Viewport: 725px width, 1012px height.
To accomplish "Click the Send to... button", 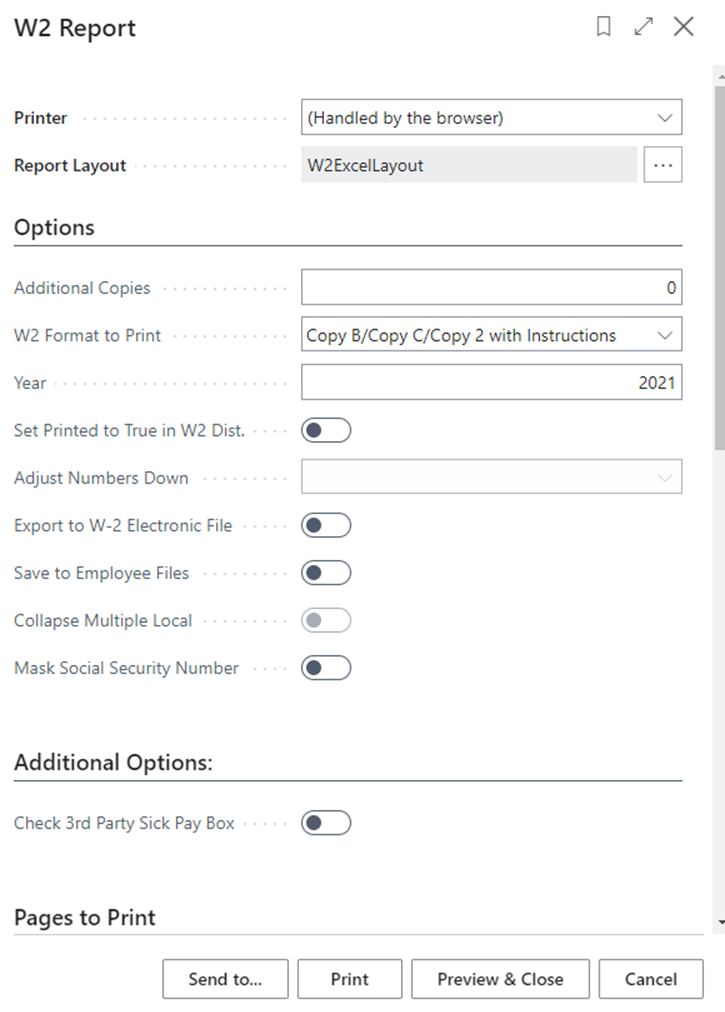I will pos(225,979).
